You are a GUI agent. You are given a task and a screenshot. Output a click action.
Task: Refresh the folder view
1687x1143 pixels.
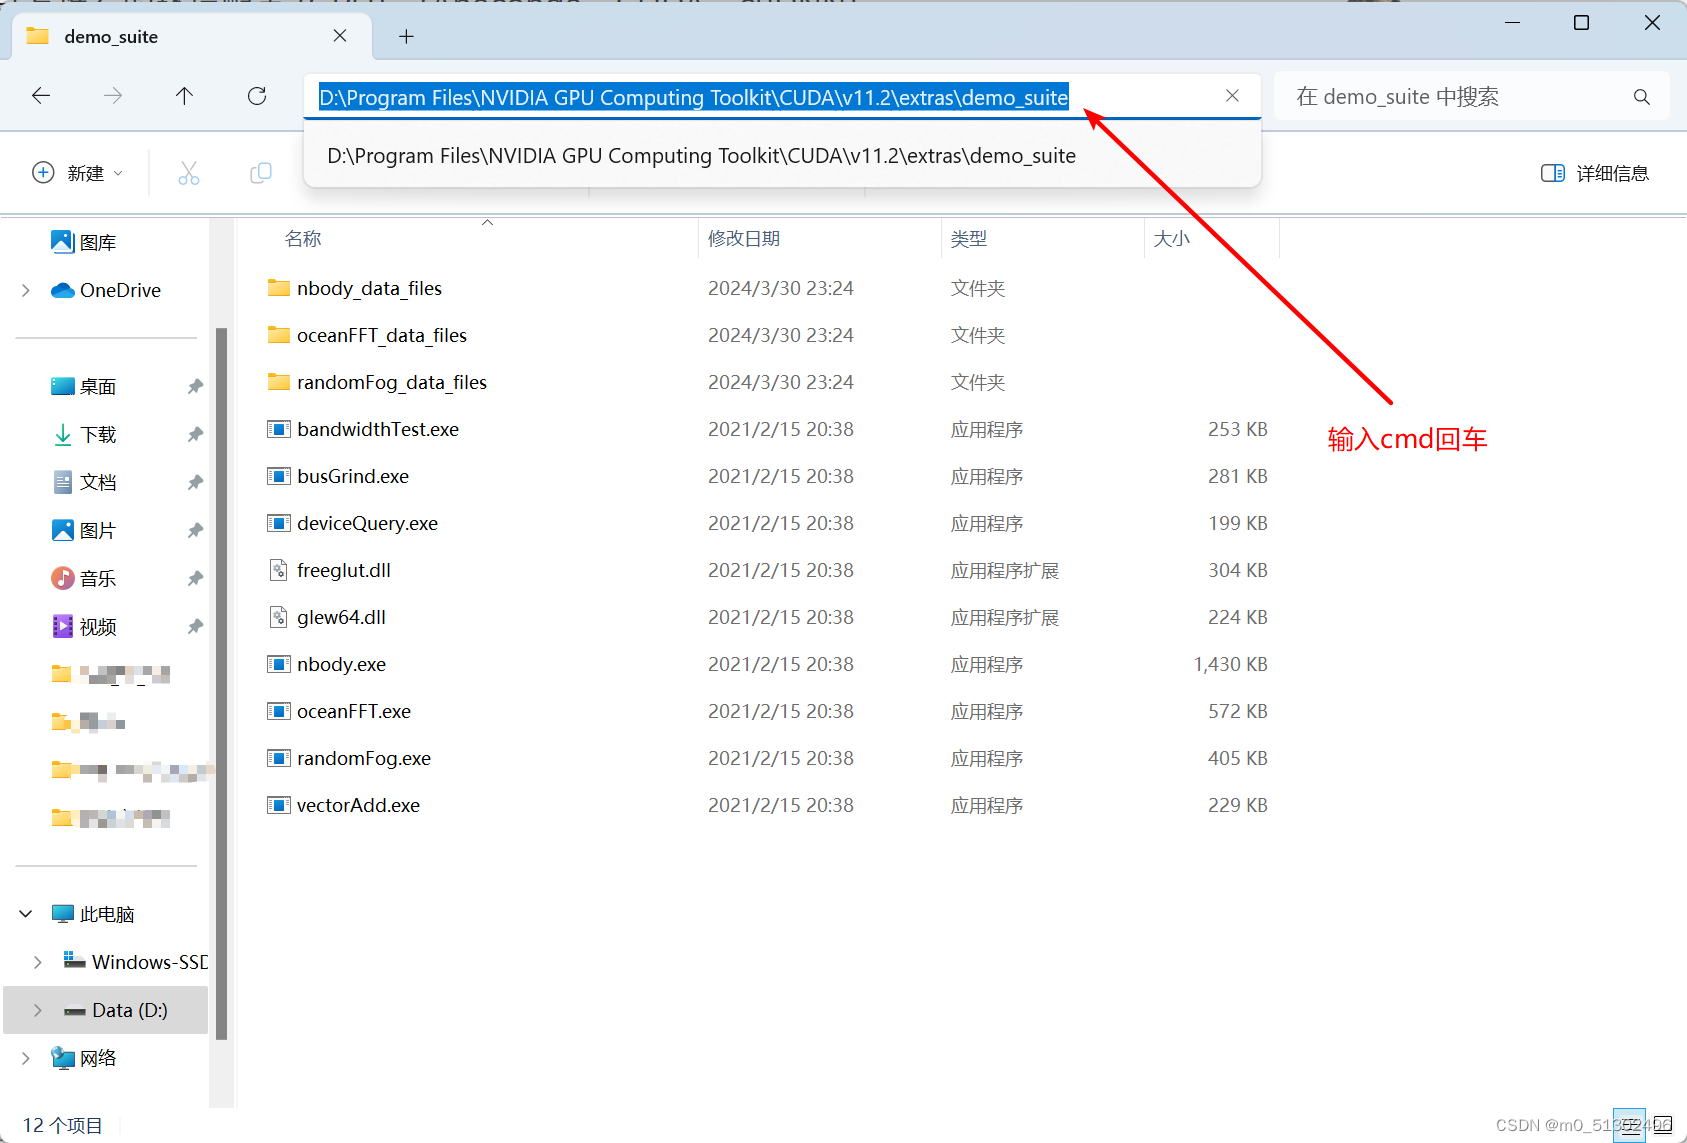point(257,96)
